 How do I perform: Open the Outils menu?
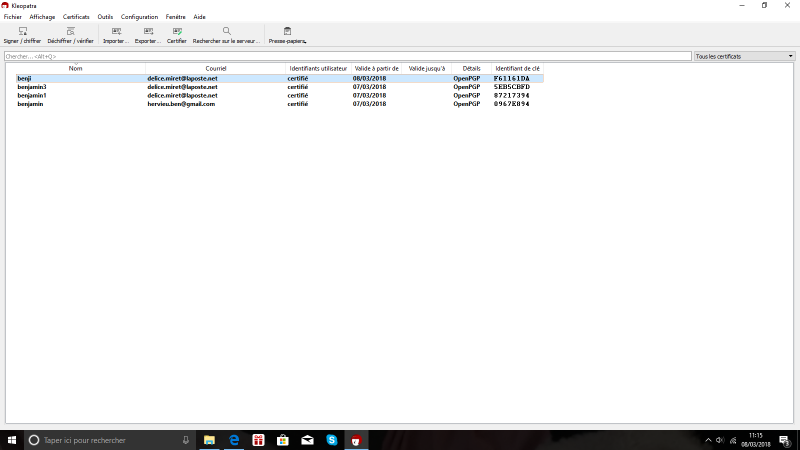click(x=105, y=17)
